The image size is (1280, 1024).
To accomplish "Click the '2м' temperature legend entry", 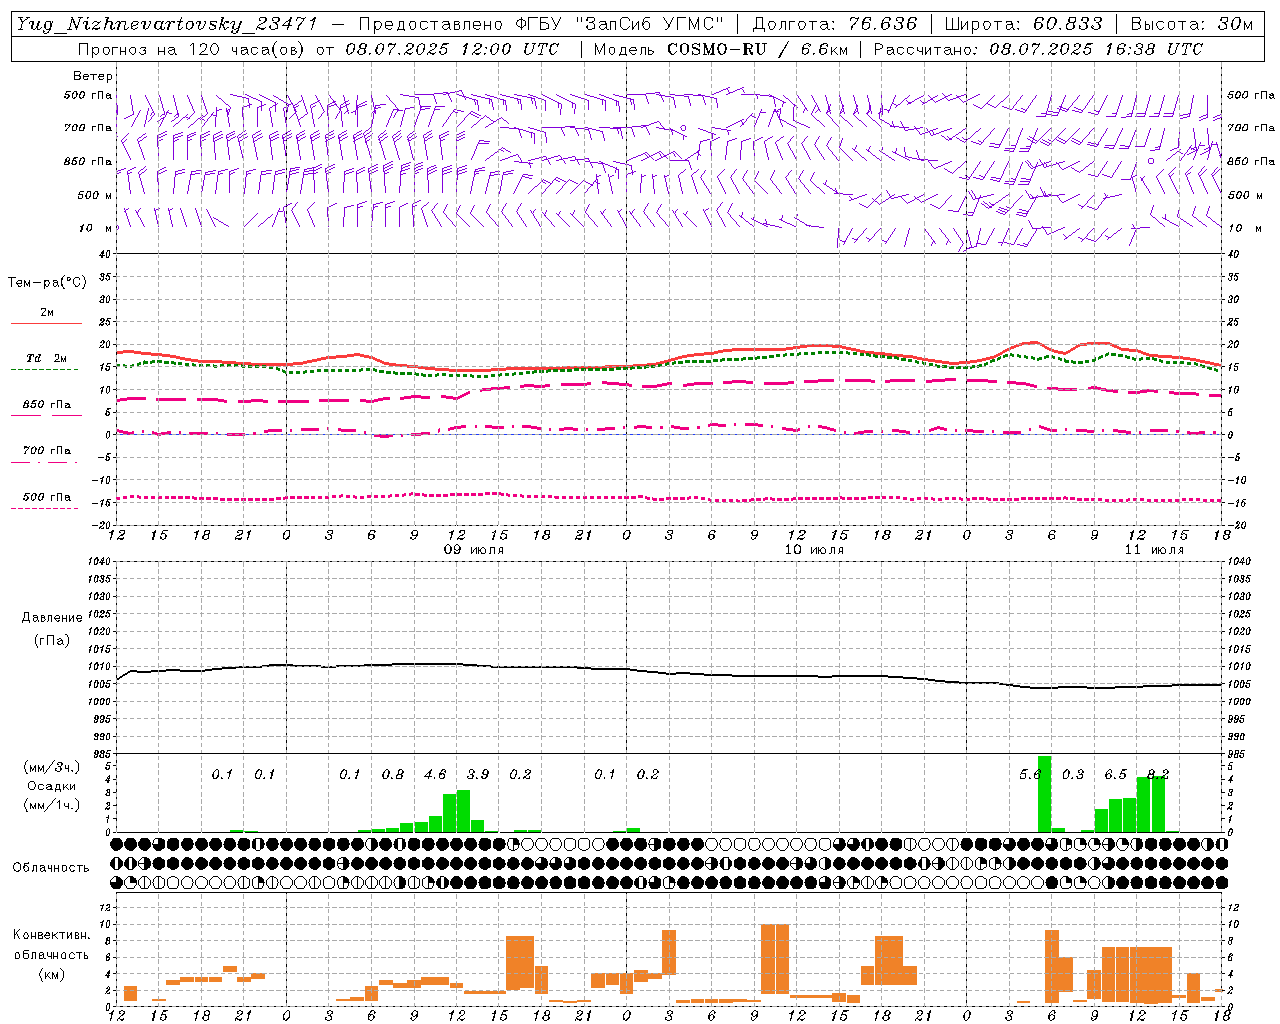I will (47, 313).
